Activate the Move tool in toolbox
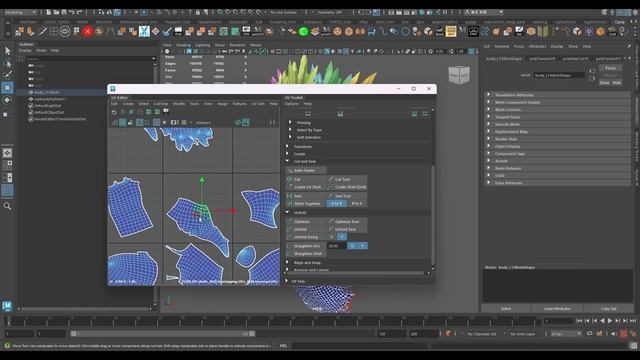 click(7, 88)
